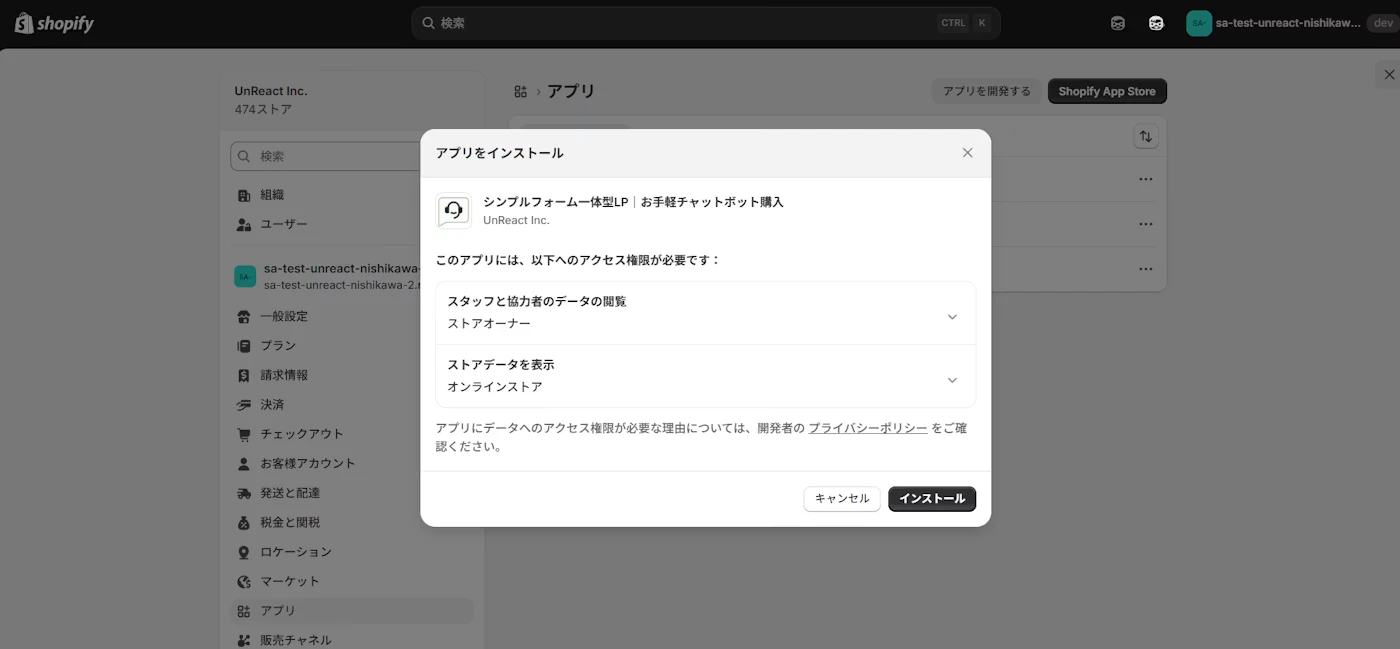The width and height of the screenshot is (1400, 649).
Task: Click the app icon of シンプルフォーム一体型LP
Action: pyautogui.click(x=454, y=211)
